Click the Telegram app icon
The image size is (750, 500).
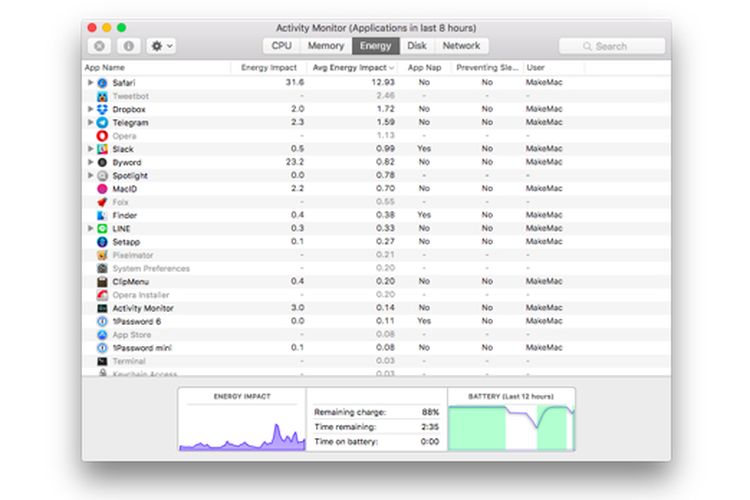pos(102,122)
